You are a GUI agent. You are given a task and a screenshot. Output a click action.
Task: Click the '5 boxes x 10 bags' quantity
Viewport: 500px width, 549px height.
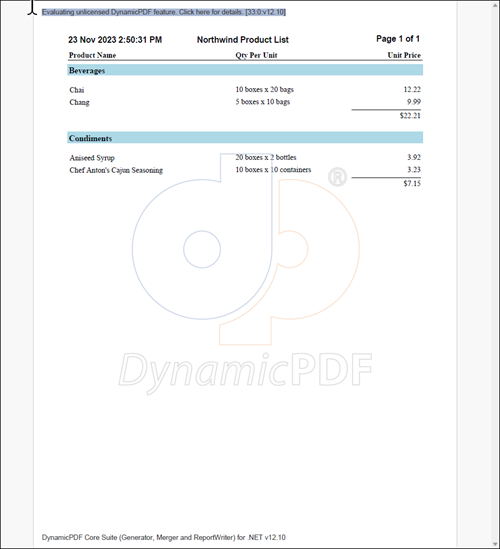tap(263, 102)
